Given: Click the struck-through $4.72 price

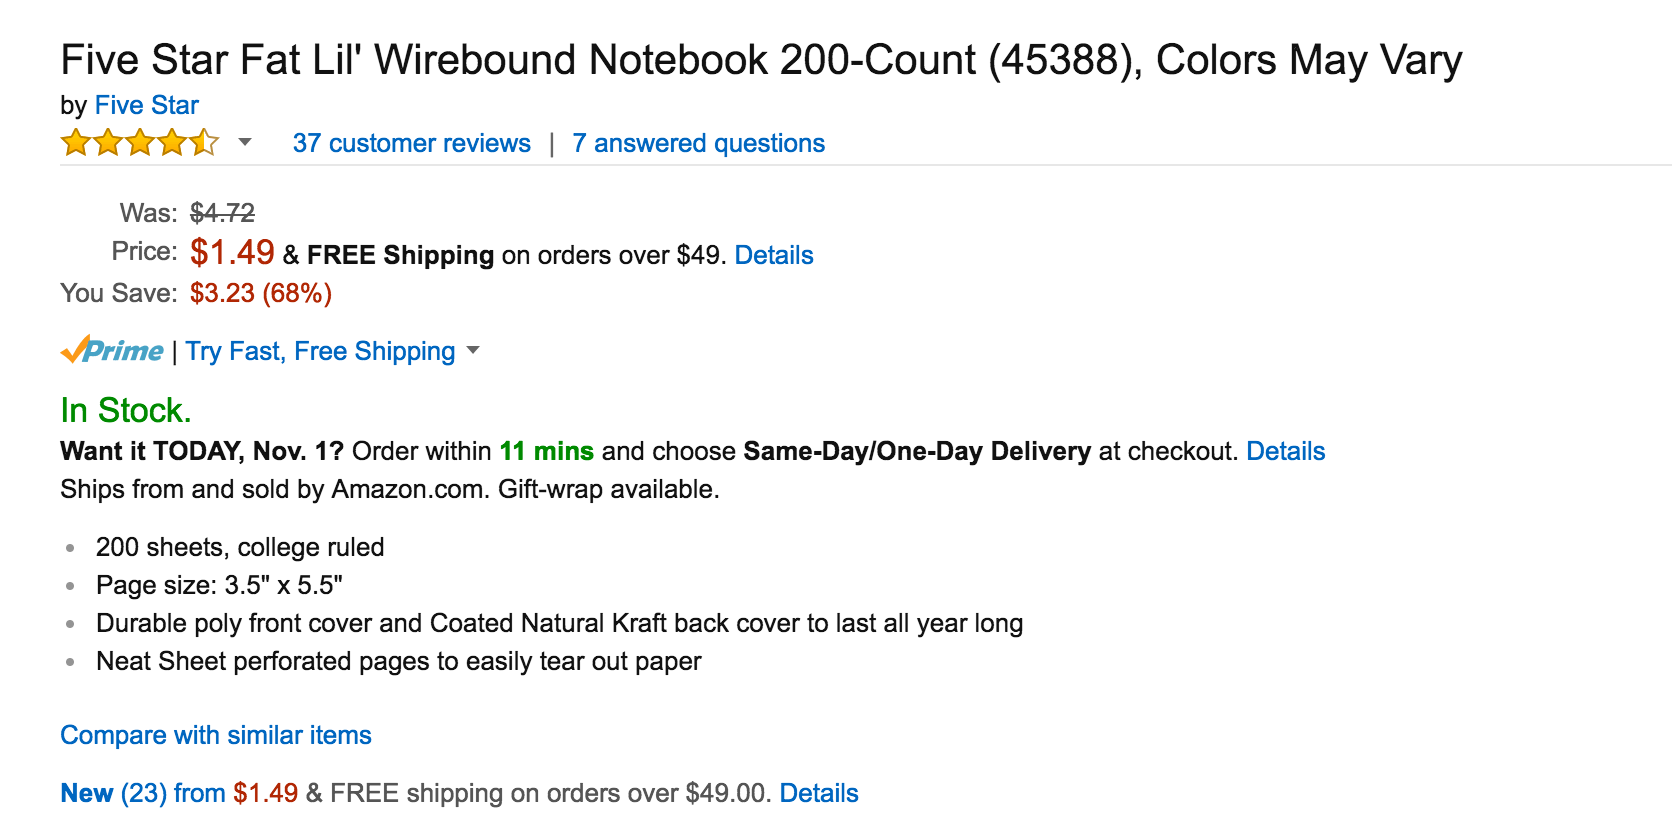Looking at the screenshot, I should pos(222,213).
